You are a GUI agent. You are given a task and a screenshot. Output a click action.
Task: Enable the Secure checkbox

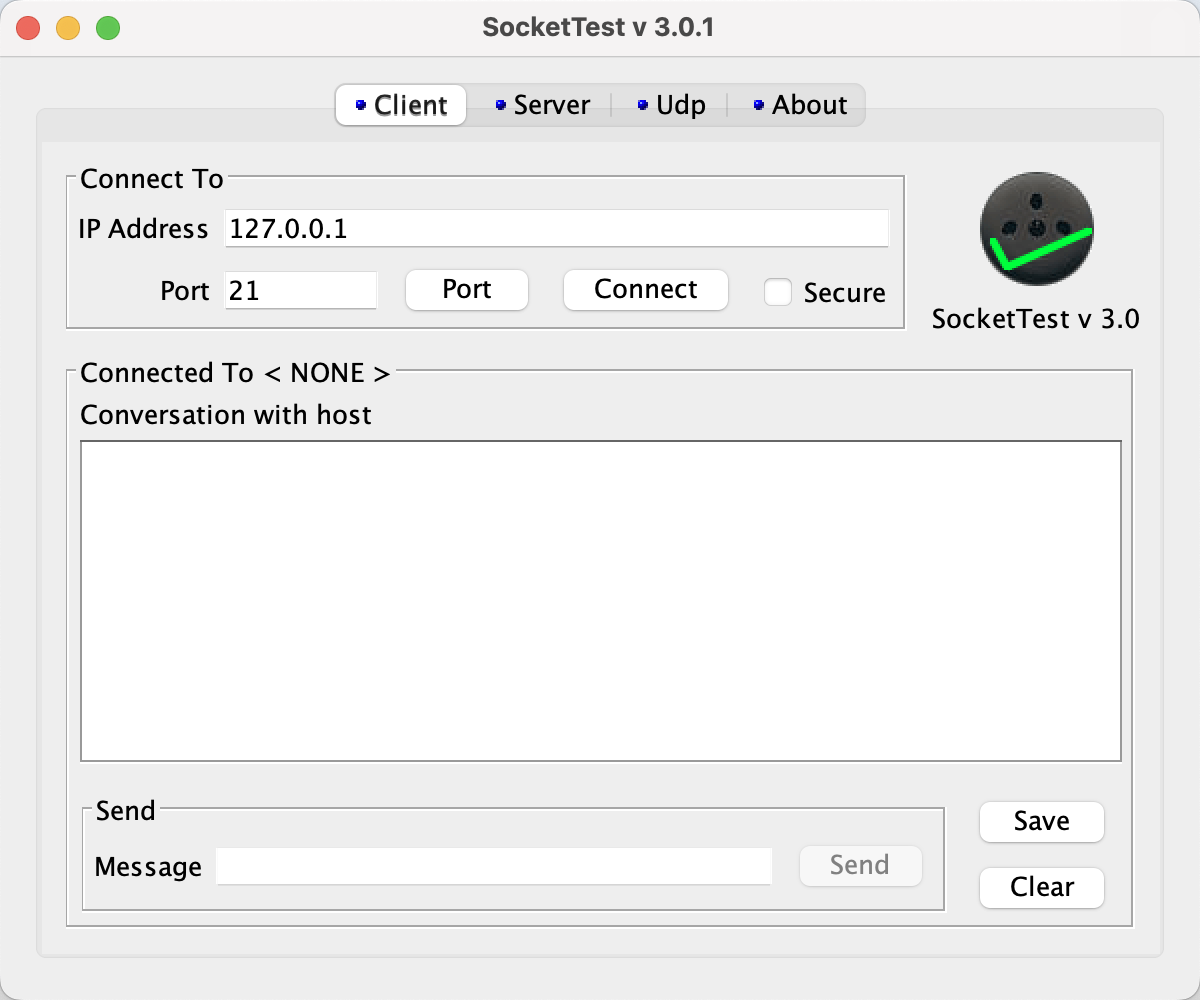[x=778, y=291]
